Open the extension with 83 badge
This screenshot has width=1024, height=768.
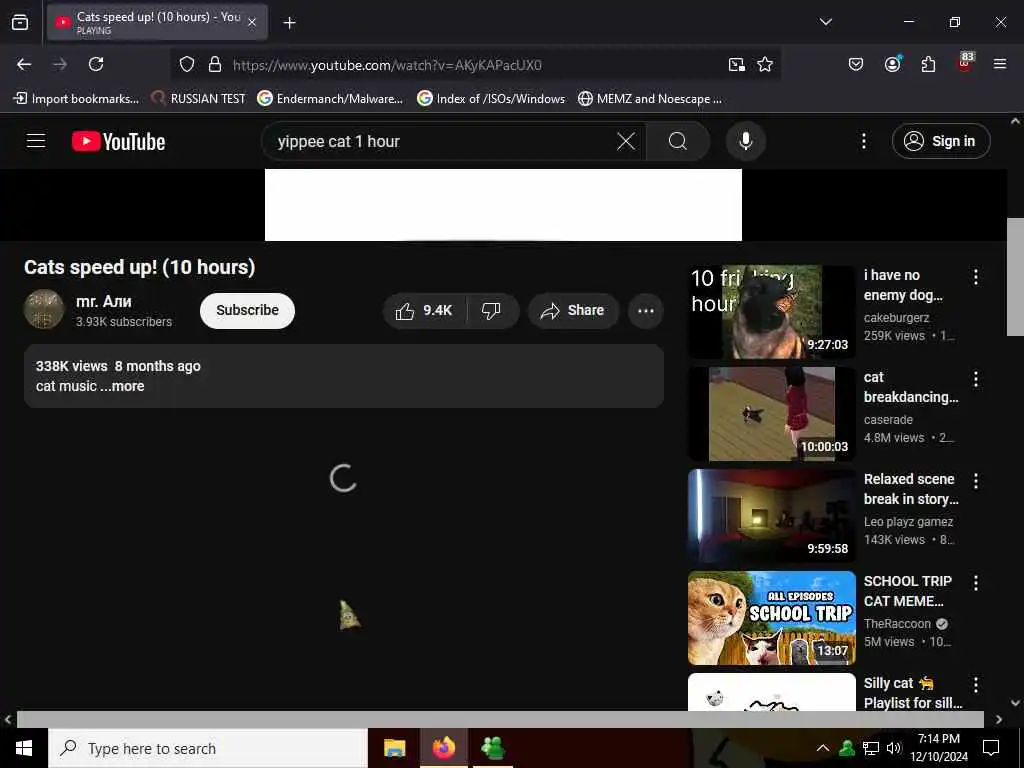point(965,63)
